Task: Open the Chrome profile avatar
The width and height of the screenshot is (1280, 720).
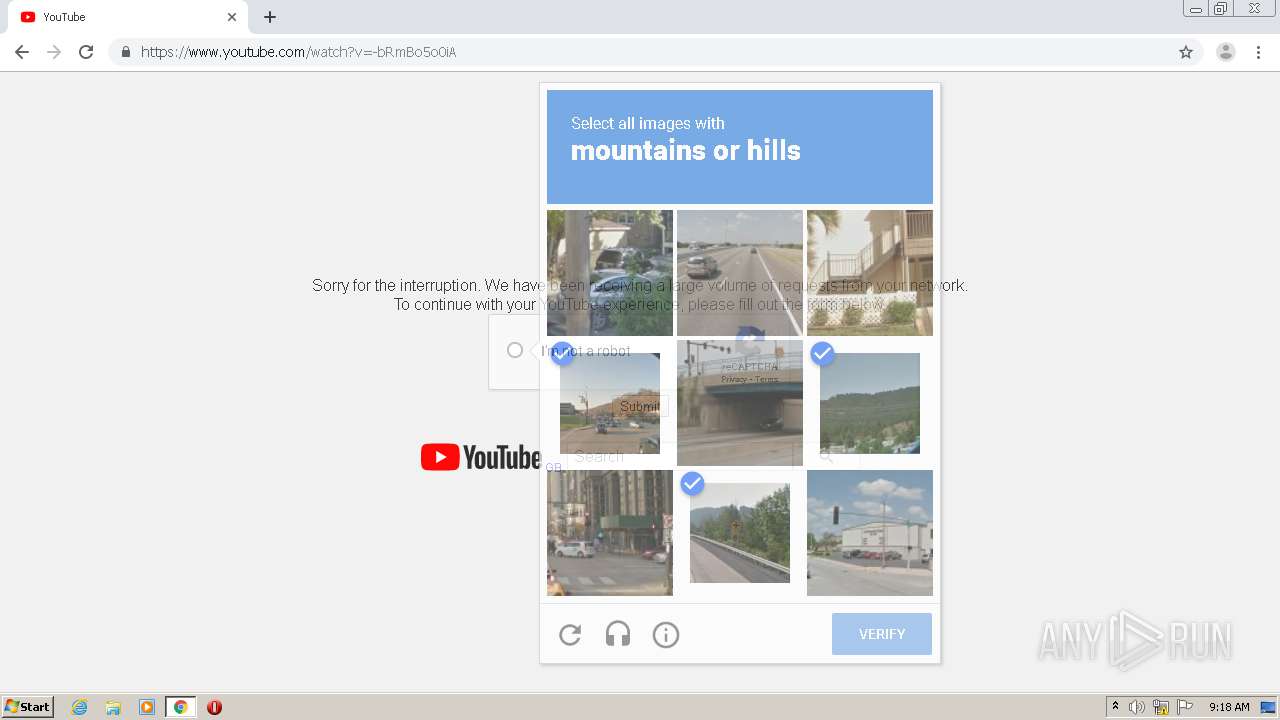Action: [1225, 52]
